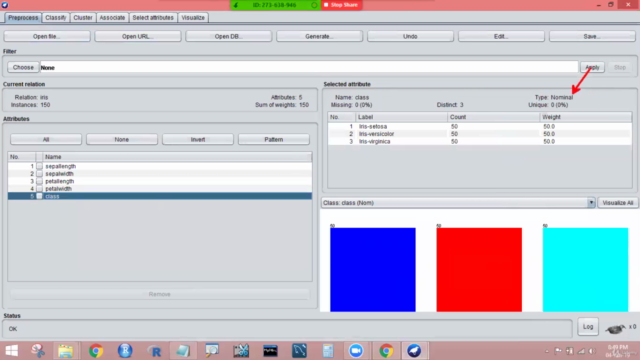Click the red Iris-versicolor histogram bar
640x360 pixels.
479,270
